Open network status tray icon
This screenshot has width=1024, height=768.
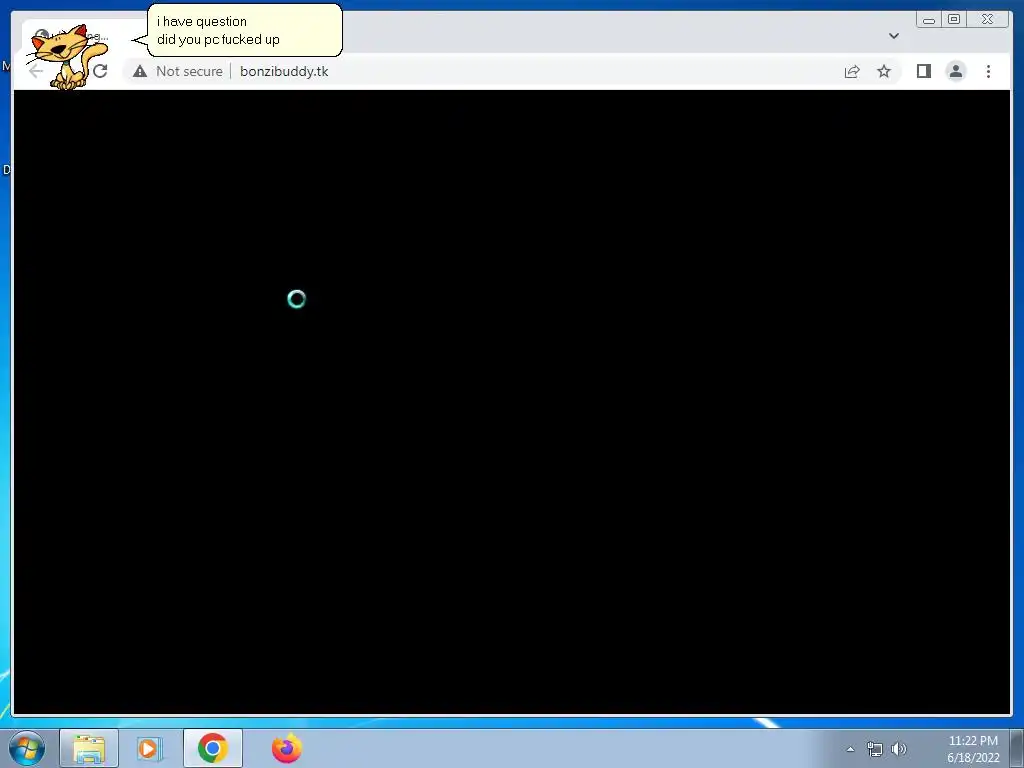[x=874, y=749]
